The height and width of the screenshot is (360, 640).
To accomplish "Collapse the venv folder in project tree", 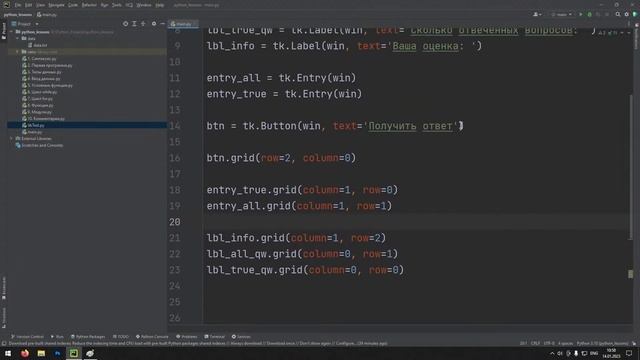I will [18, 52].
